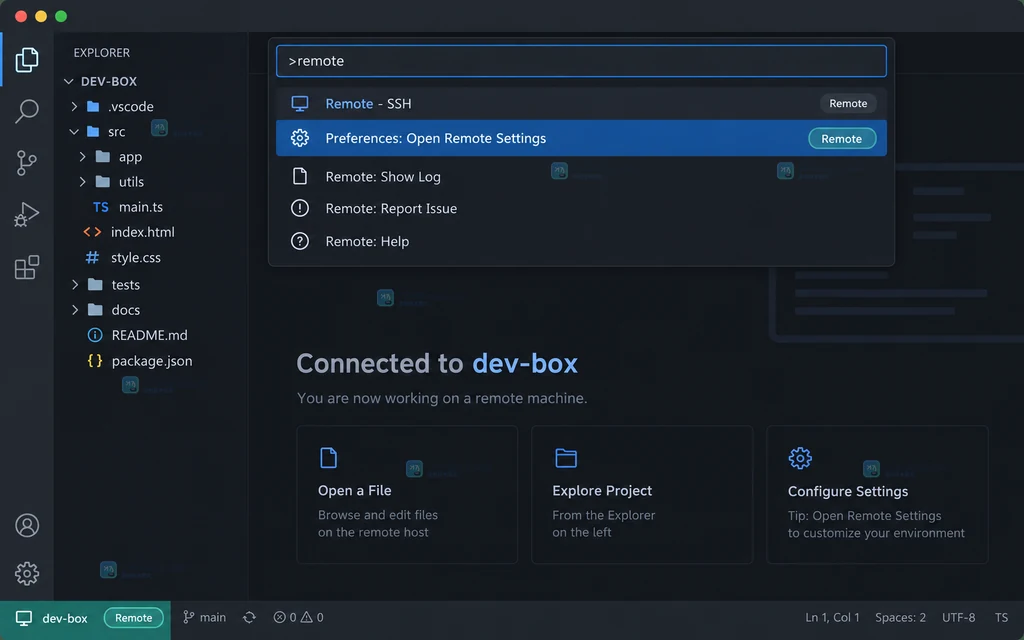Click the hash icon for style.css
The image size is (1024, 640).
93,257
